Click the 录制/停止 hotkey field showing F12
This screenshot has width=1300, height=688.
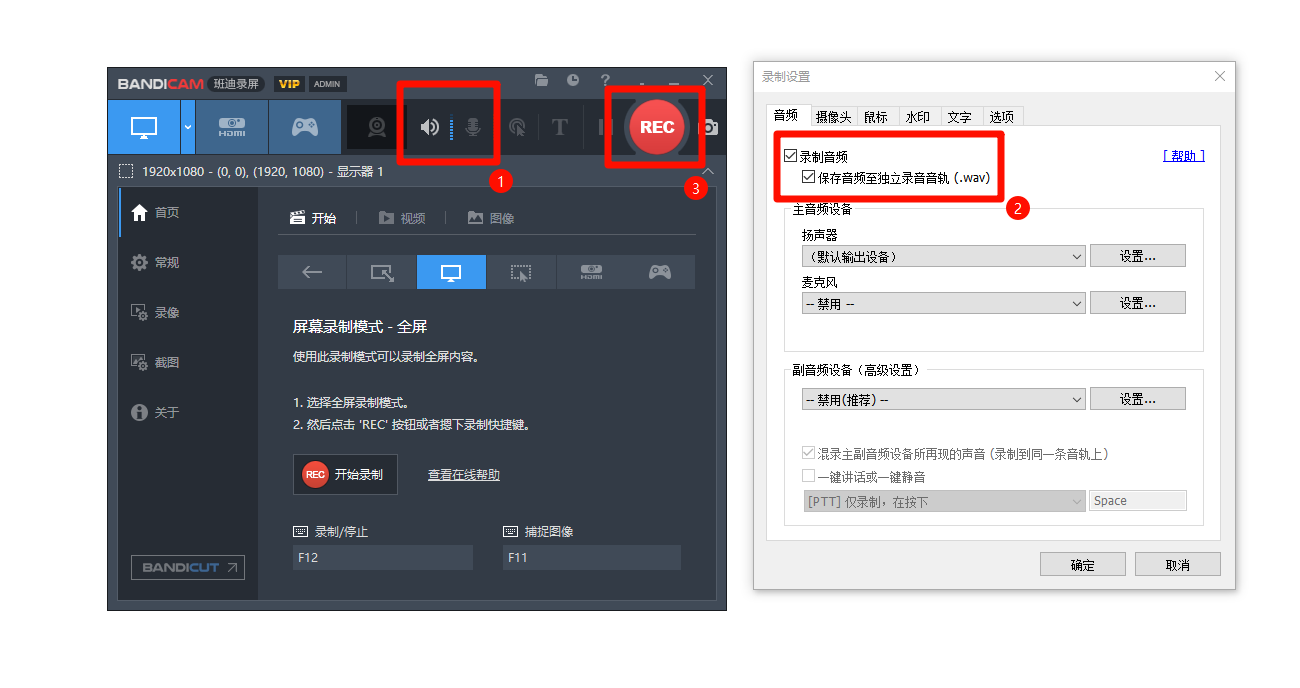click(x=382, y=557)
